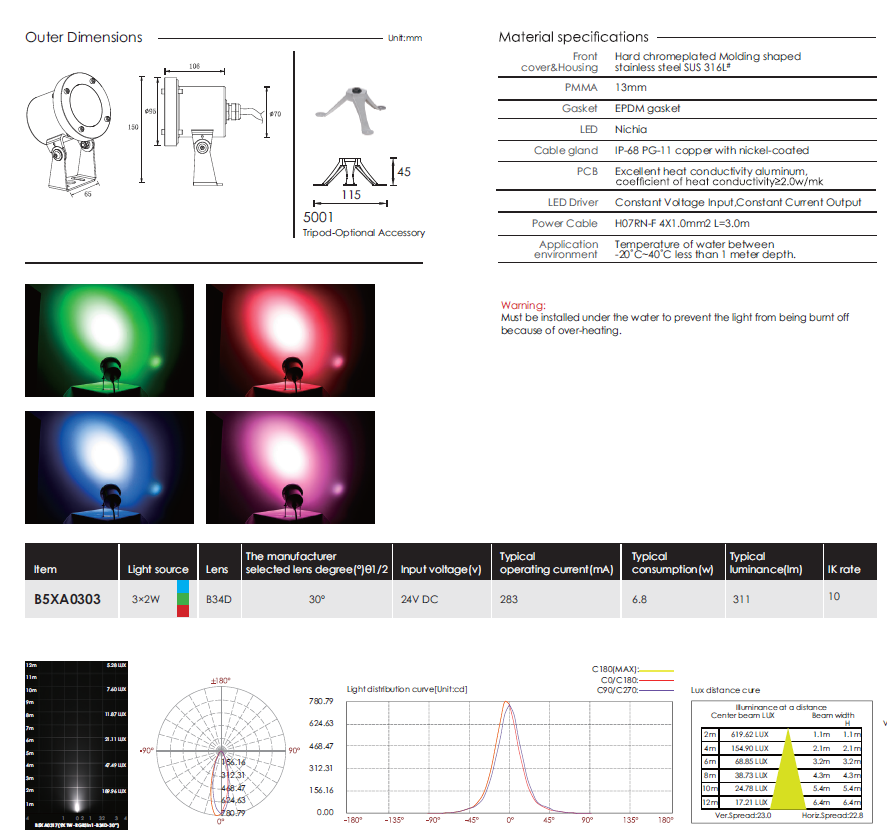Click the Material specifications heading
Screen dimensions: 887x833
tap(573, 37)
